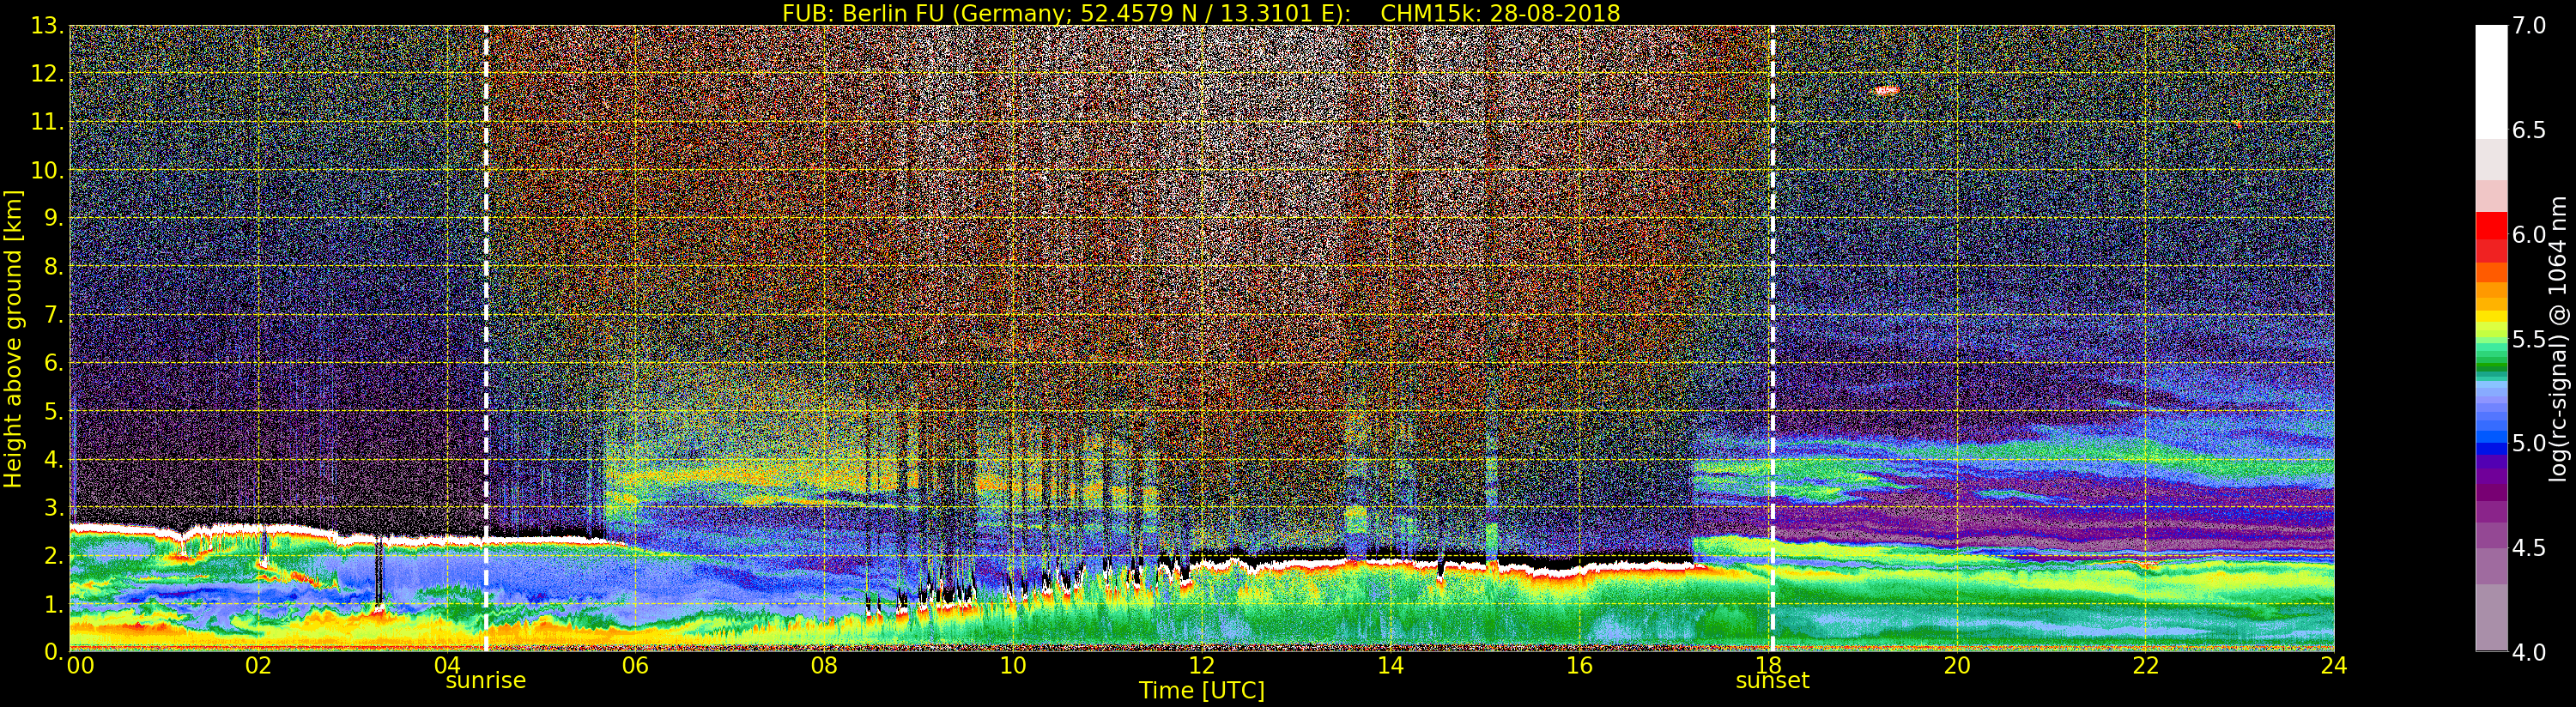Click the time axis tick 22

tap(2146, 666)
